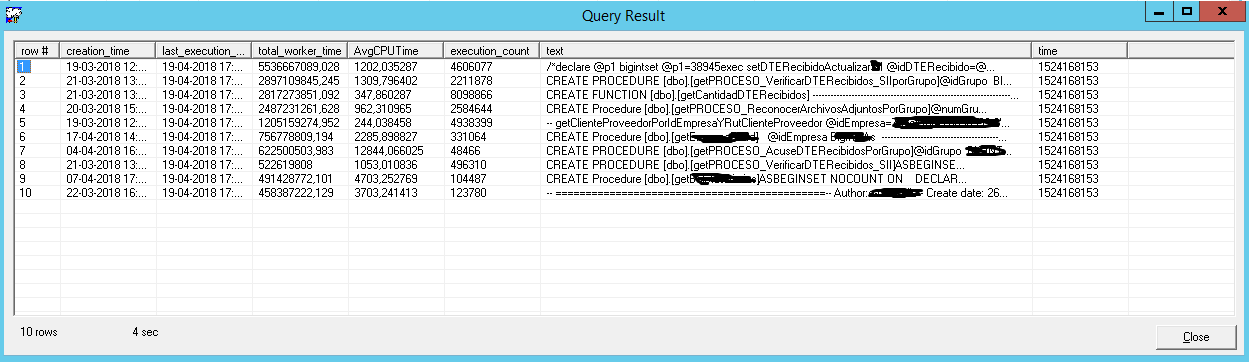The image size is (1249, 362).
Task: Select execution_count 8098866
Action: pos(471,94)
